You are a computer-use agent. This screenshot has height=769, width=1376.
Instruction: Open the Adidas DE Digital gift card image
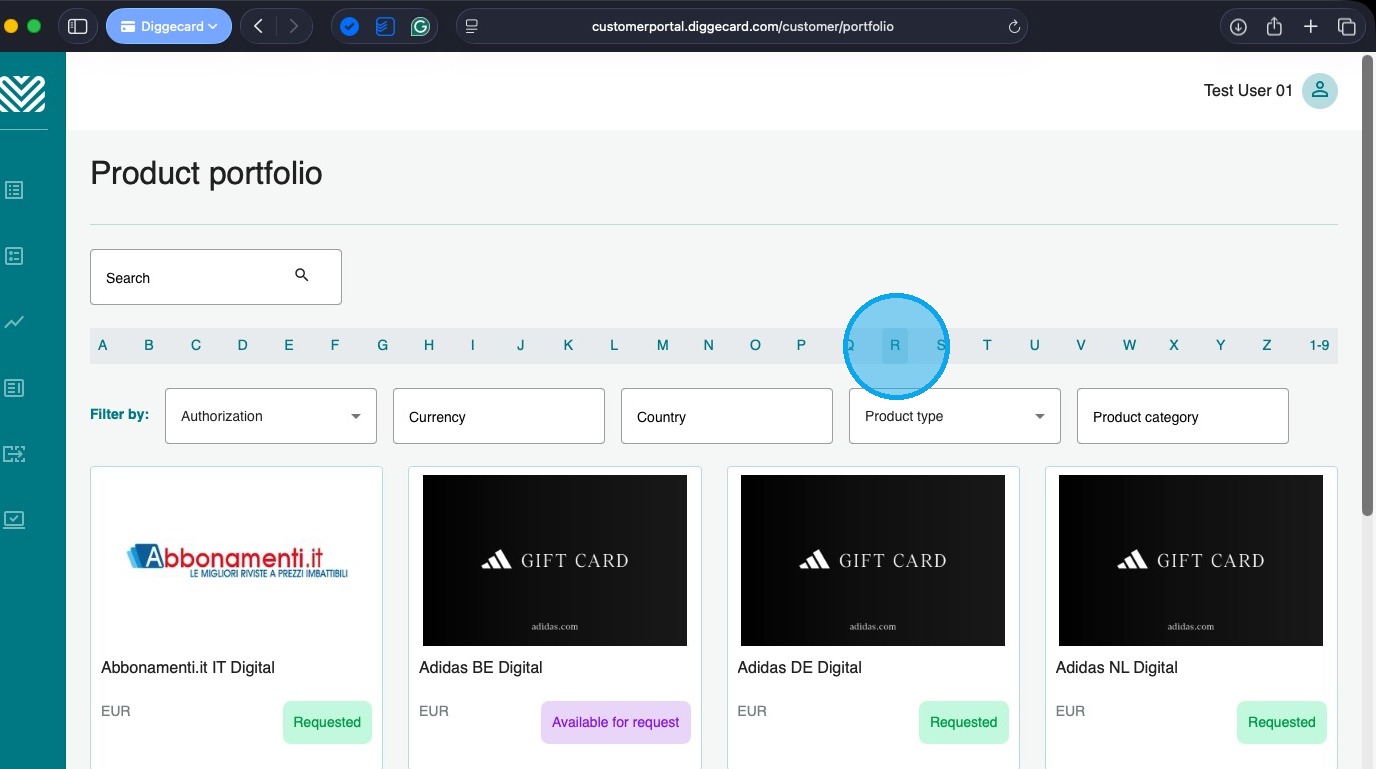click(x=873, y=560)
